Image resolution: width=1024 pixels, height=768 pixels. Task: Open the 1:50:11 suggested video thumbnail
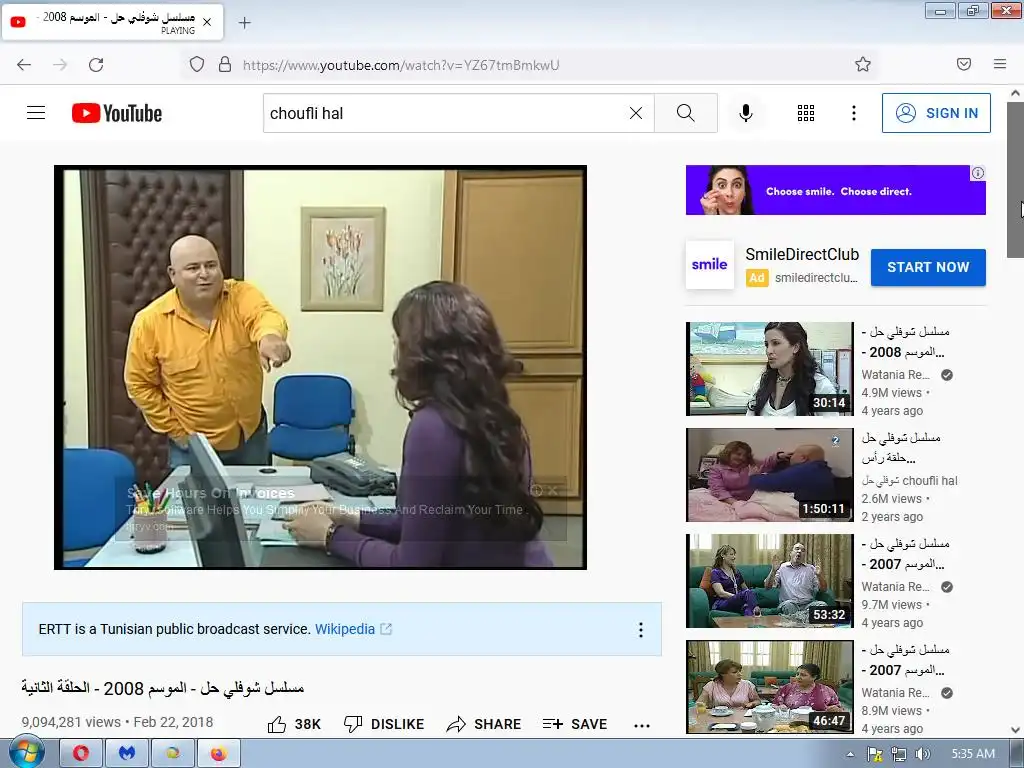coord(769,475)
